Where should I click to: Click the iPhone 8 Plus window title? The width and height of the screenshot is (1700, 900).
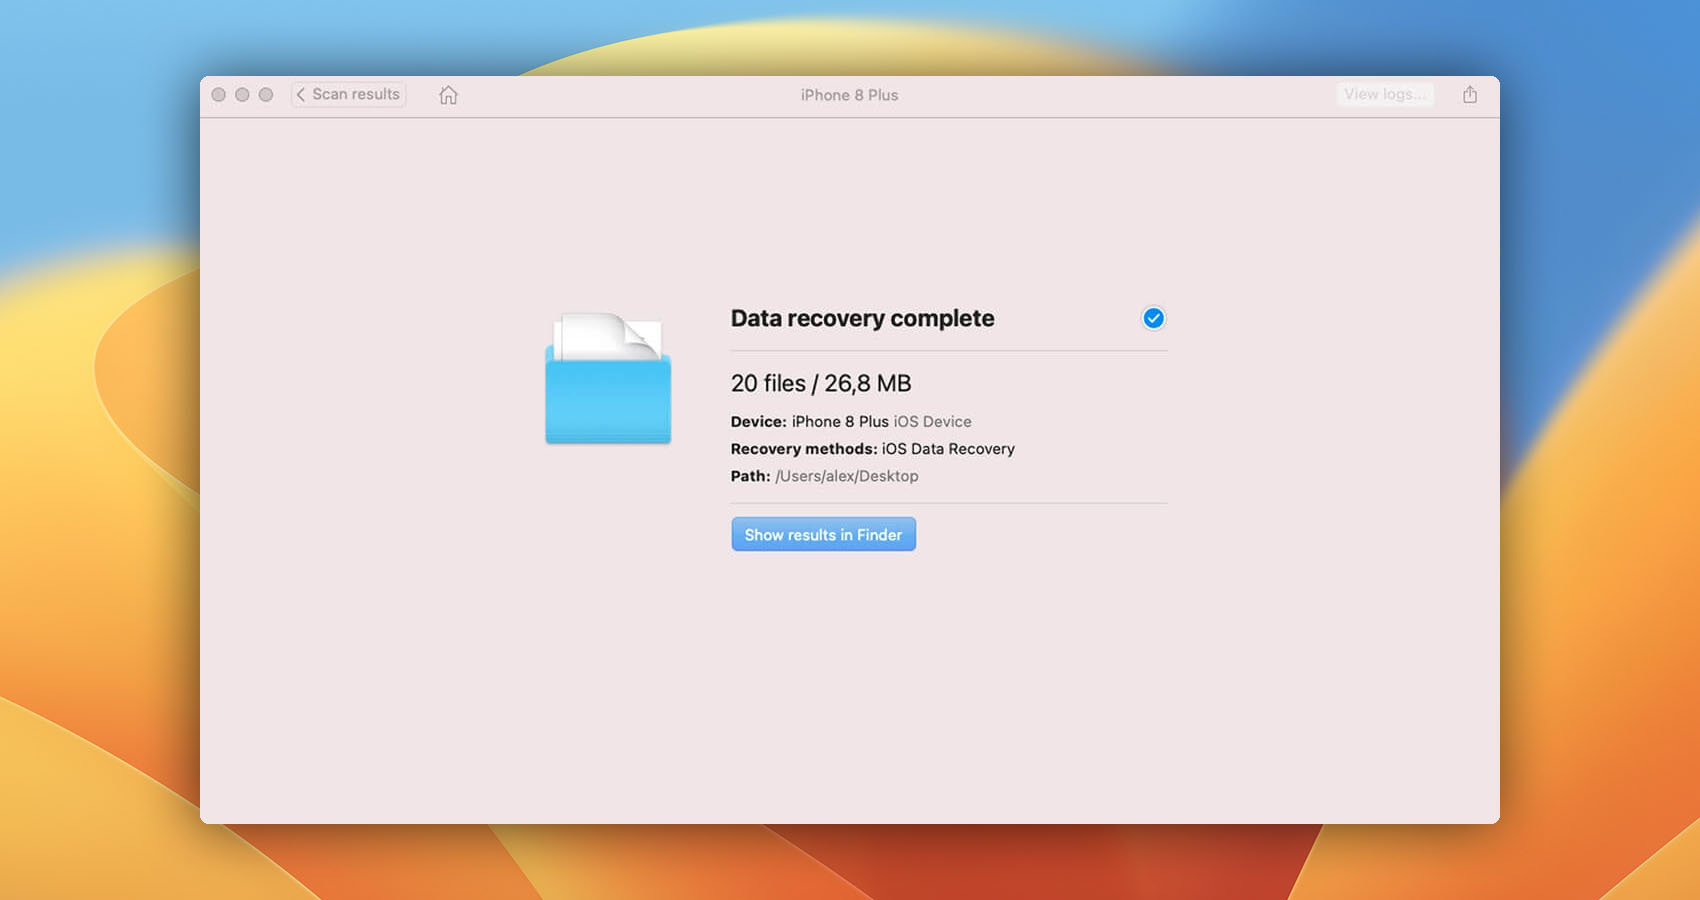click(849, 95)
